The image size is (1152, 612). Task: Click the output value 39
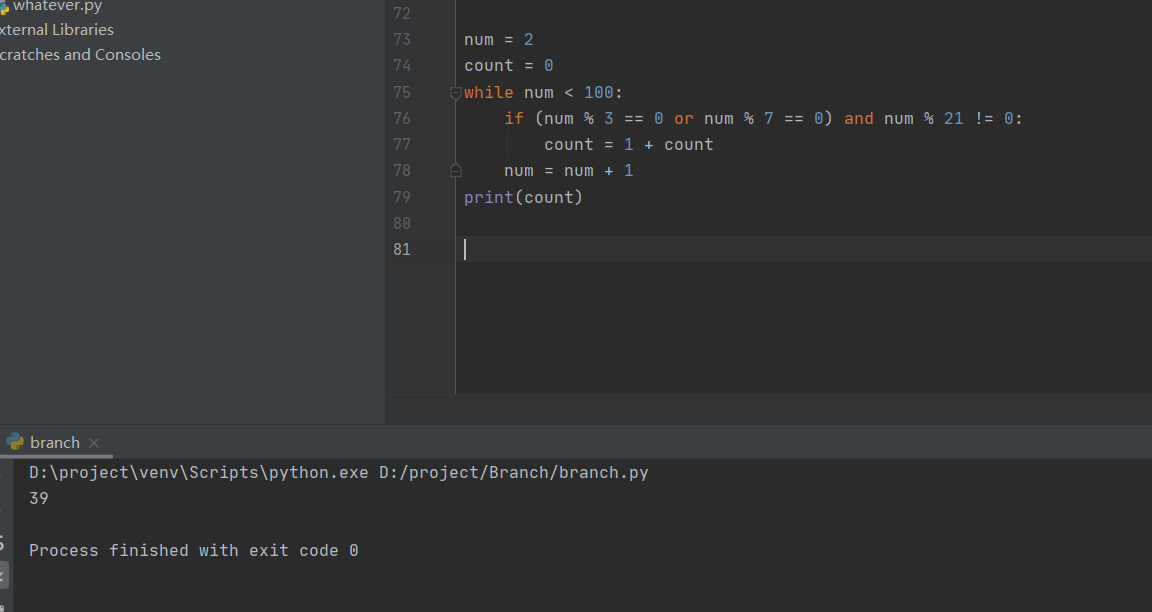pos(39,499)
